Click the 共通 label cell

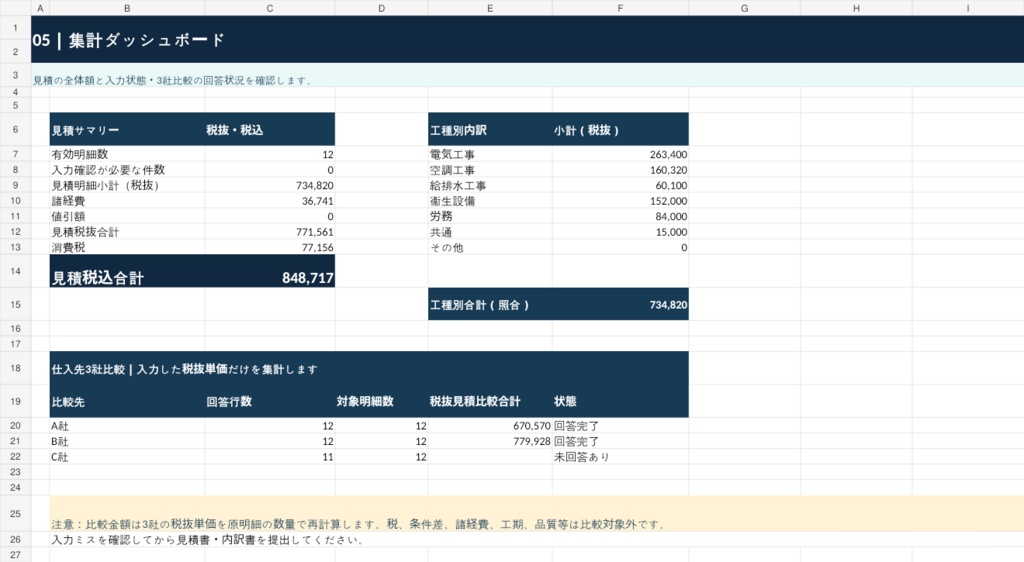490,232
